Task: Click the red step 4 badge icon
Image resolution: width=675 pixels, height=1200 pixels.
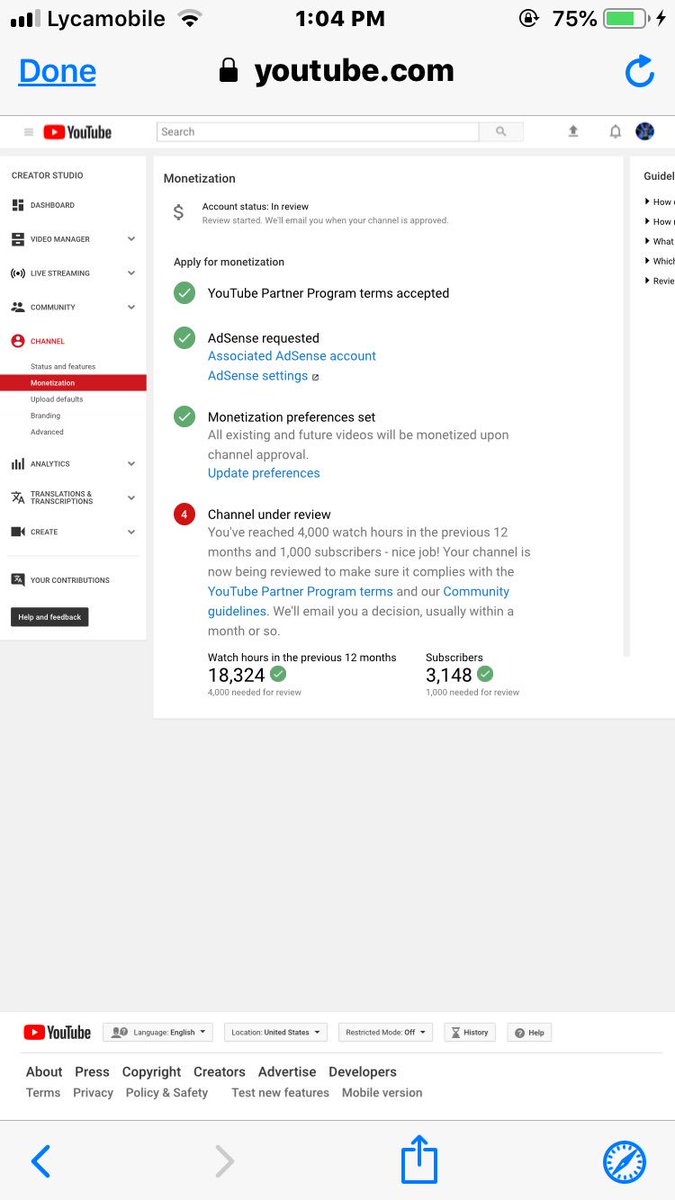Action: point(184,515)
